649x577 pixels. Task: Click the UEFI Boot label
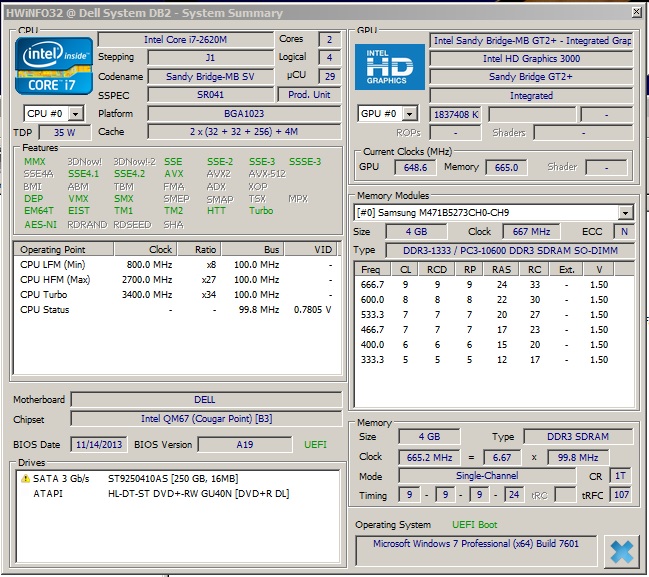(474, 525)
